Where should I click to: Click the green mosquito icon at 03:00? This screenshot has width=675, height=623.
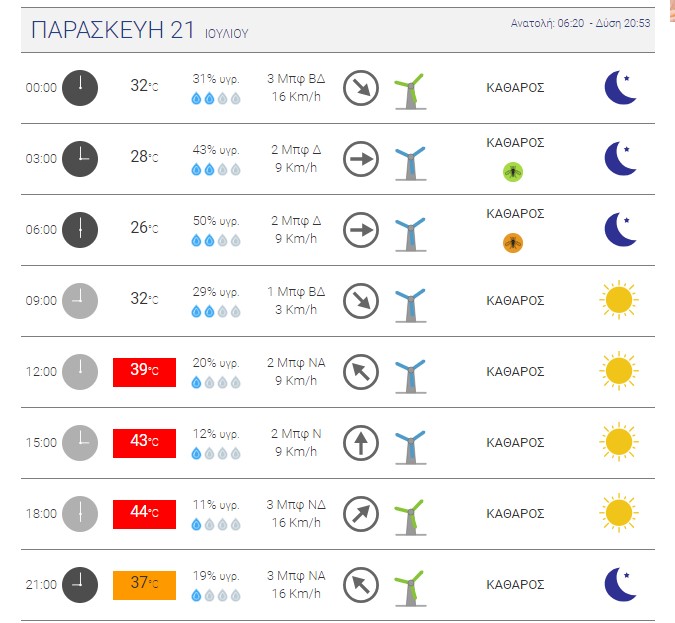(x=513, y=172)
